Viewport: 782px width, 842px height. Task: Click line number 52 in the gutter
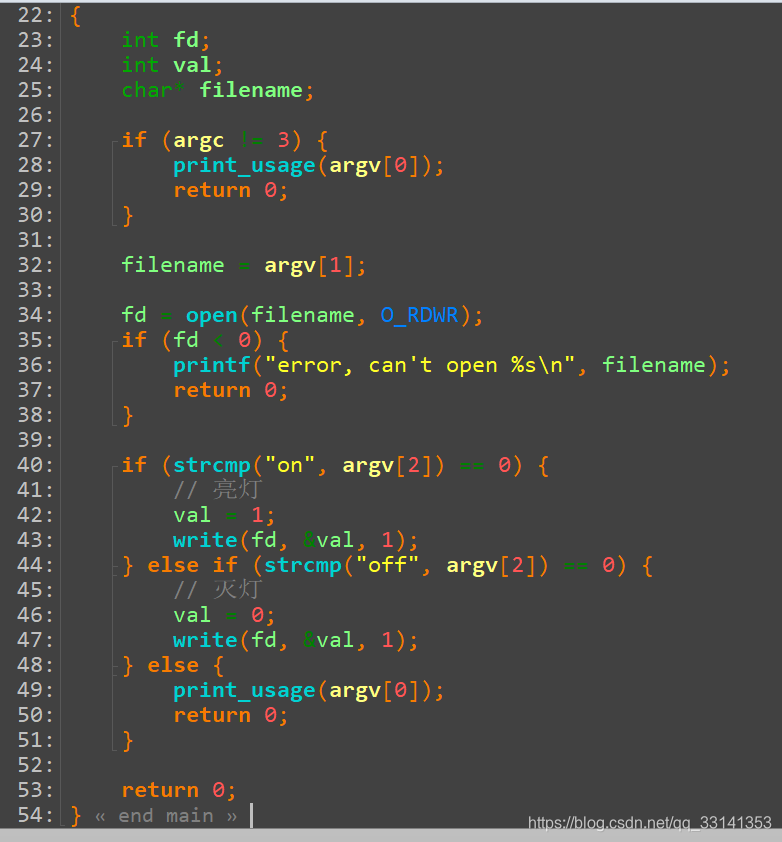tap(35, 766)
